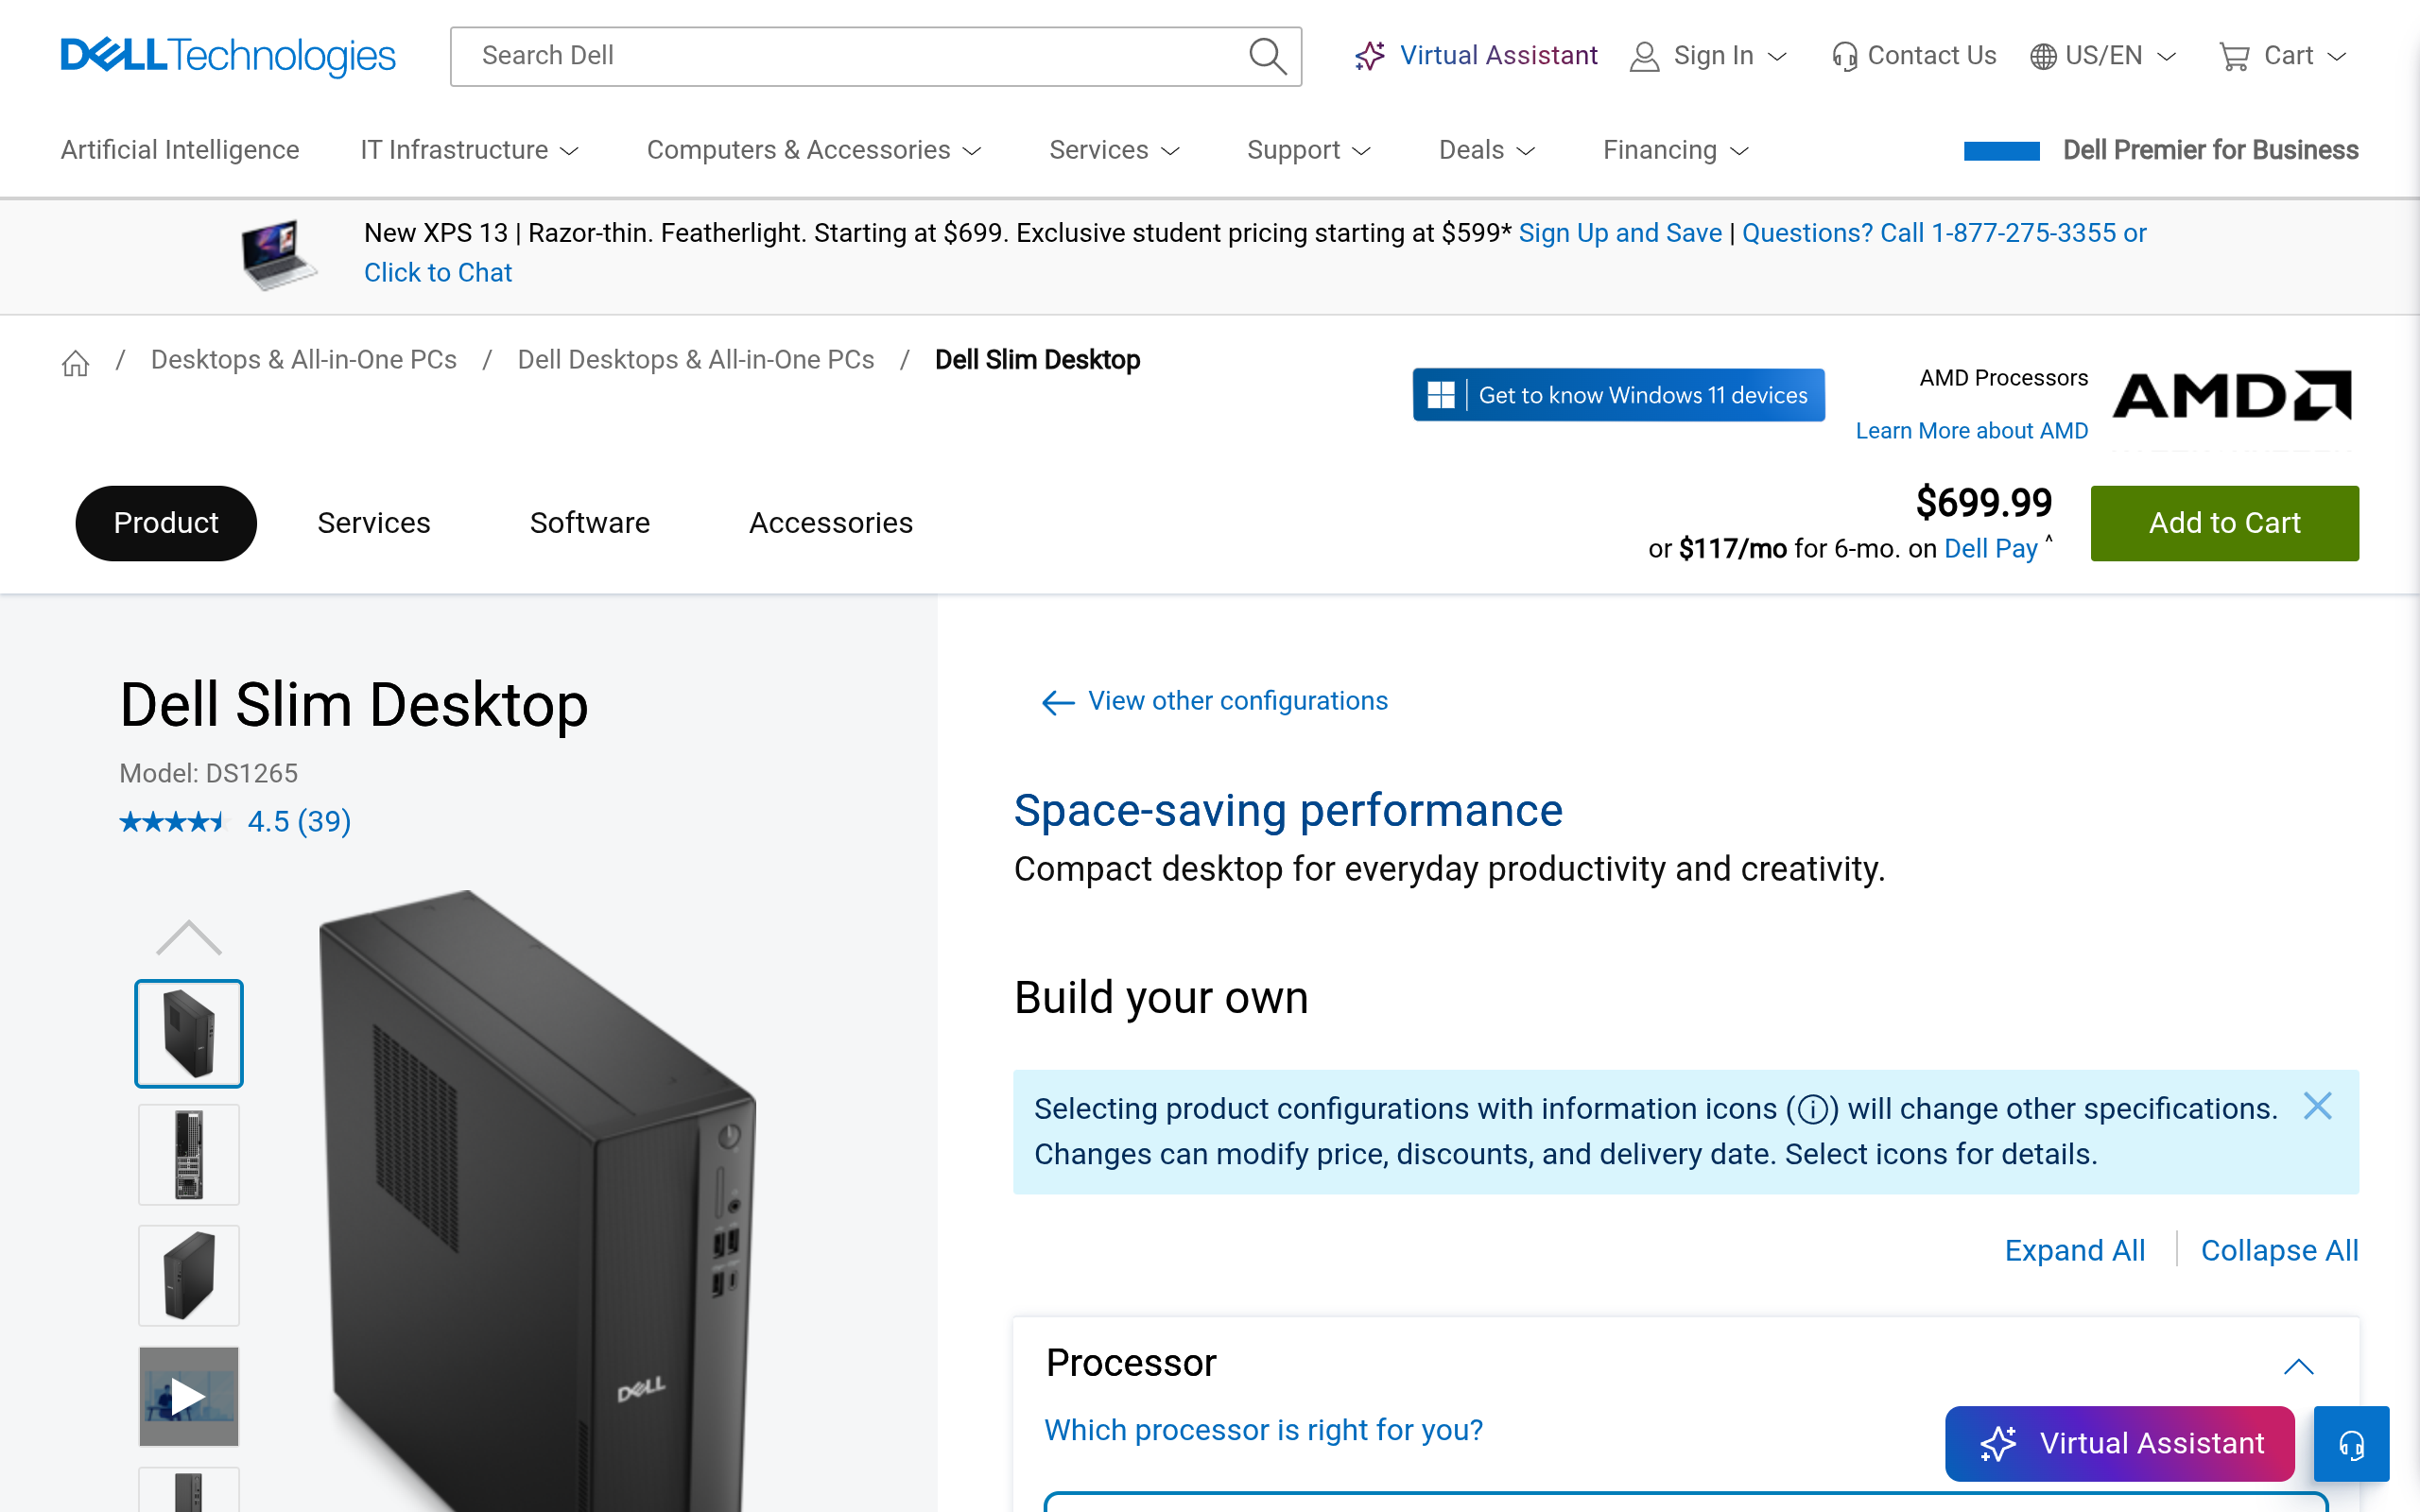Select the third product thumbnail
2420x1512 pixels.
(x=189, y=1276)
